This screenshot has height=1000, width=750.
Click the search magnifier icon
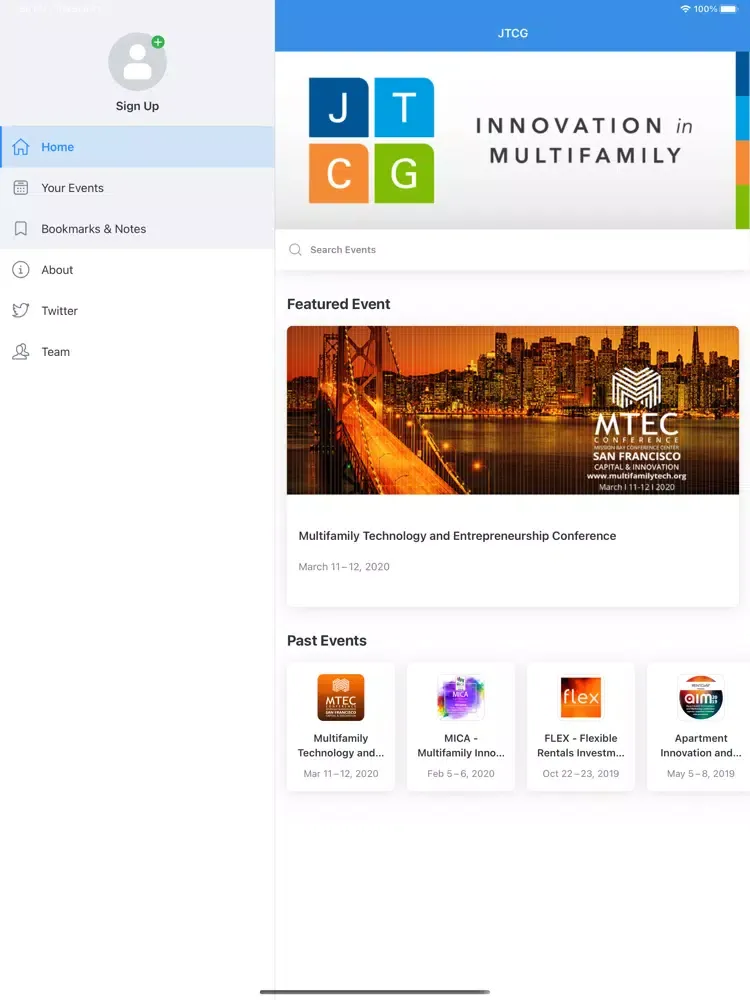[x=295, y=249]
